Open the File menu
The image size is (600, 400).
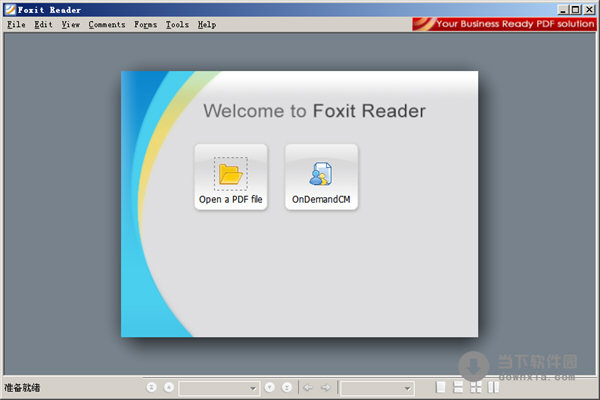click(x=16, y=24)
